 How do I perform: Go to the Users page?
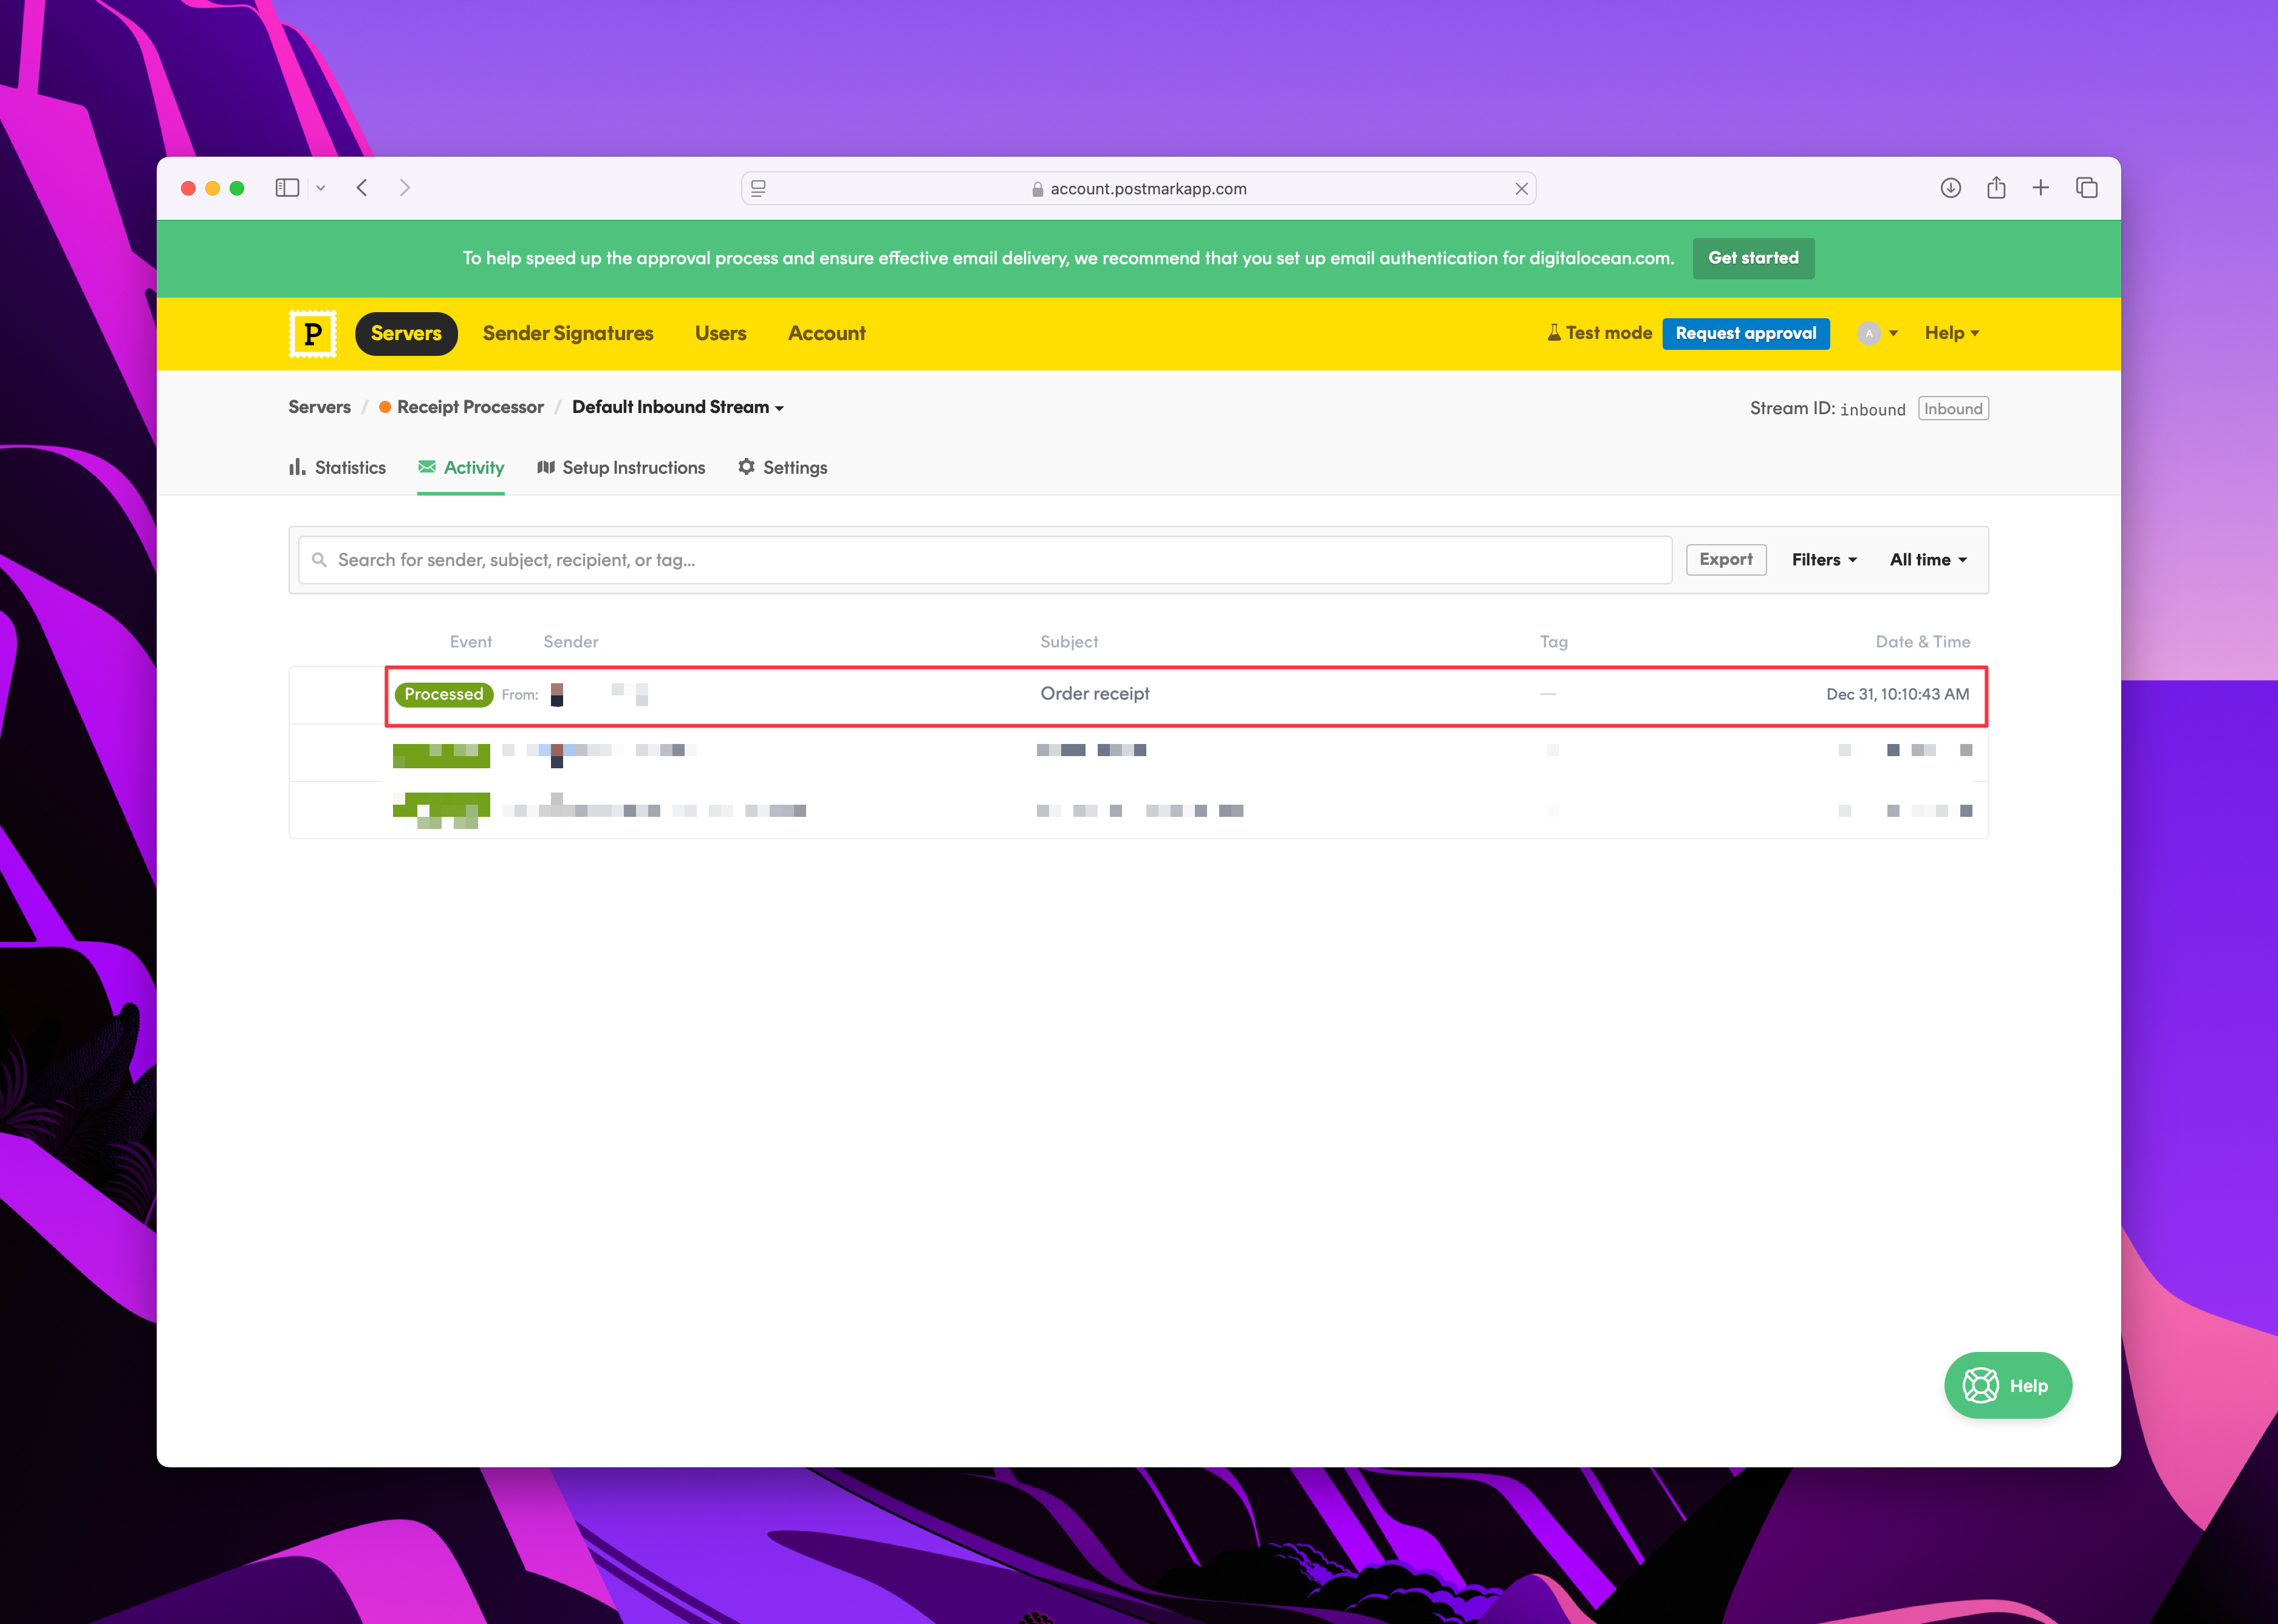(x=720, y=333)
